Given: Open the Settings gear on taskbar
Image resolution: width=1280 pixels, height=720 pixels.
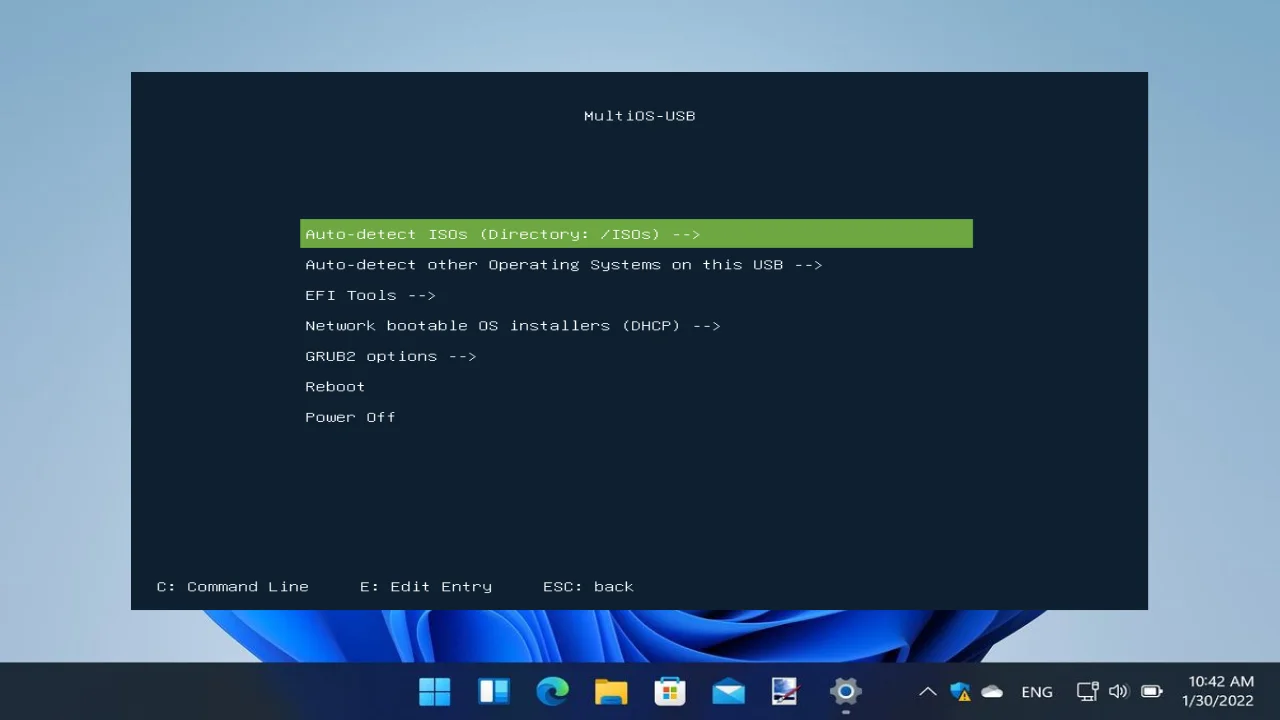Looking at the screenshot, I should pyautogui.click(x=845, y=691).
